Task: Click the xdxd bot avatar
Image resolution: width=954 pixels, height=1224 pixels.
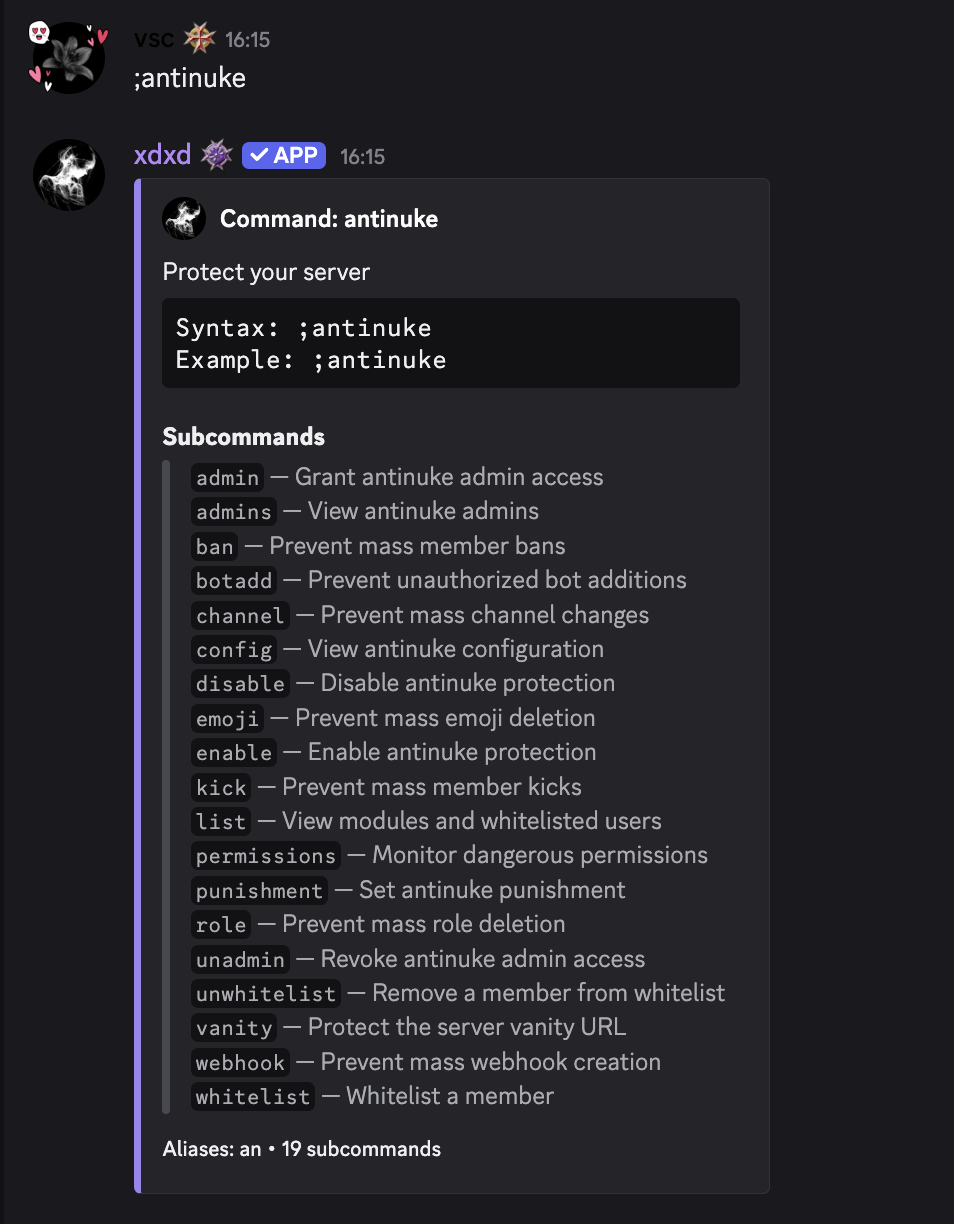Action: pyautogui.click(x=69, y=175)
